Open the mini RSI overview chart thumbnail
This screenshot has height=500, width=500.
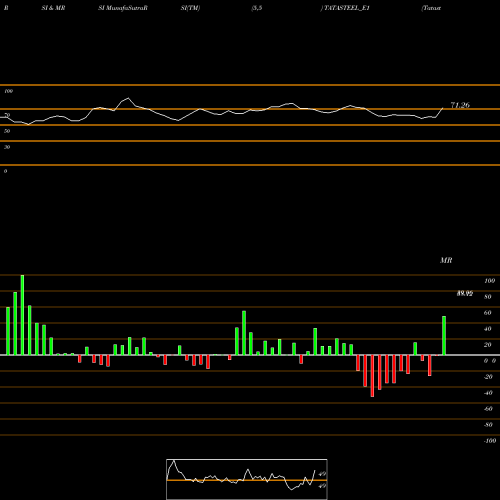pos(247,479)
